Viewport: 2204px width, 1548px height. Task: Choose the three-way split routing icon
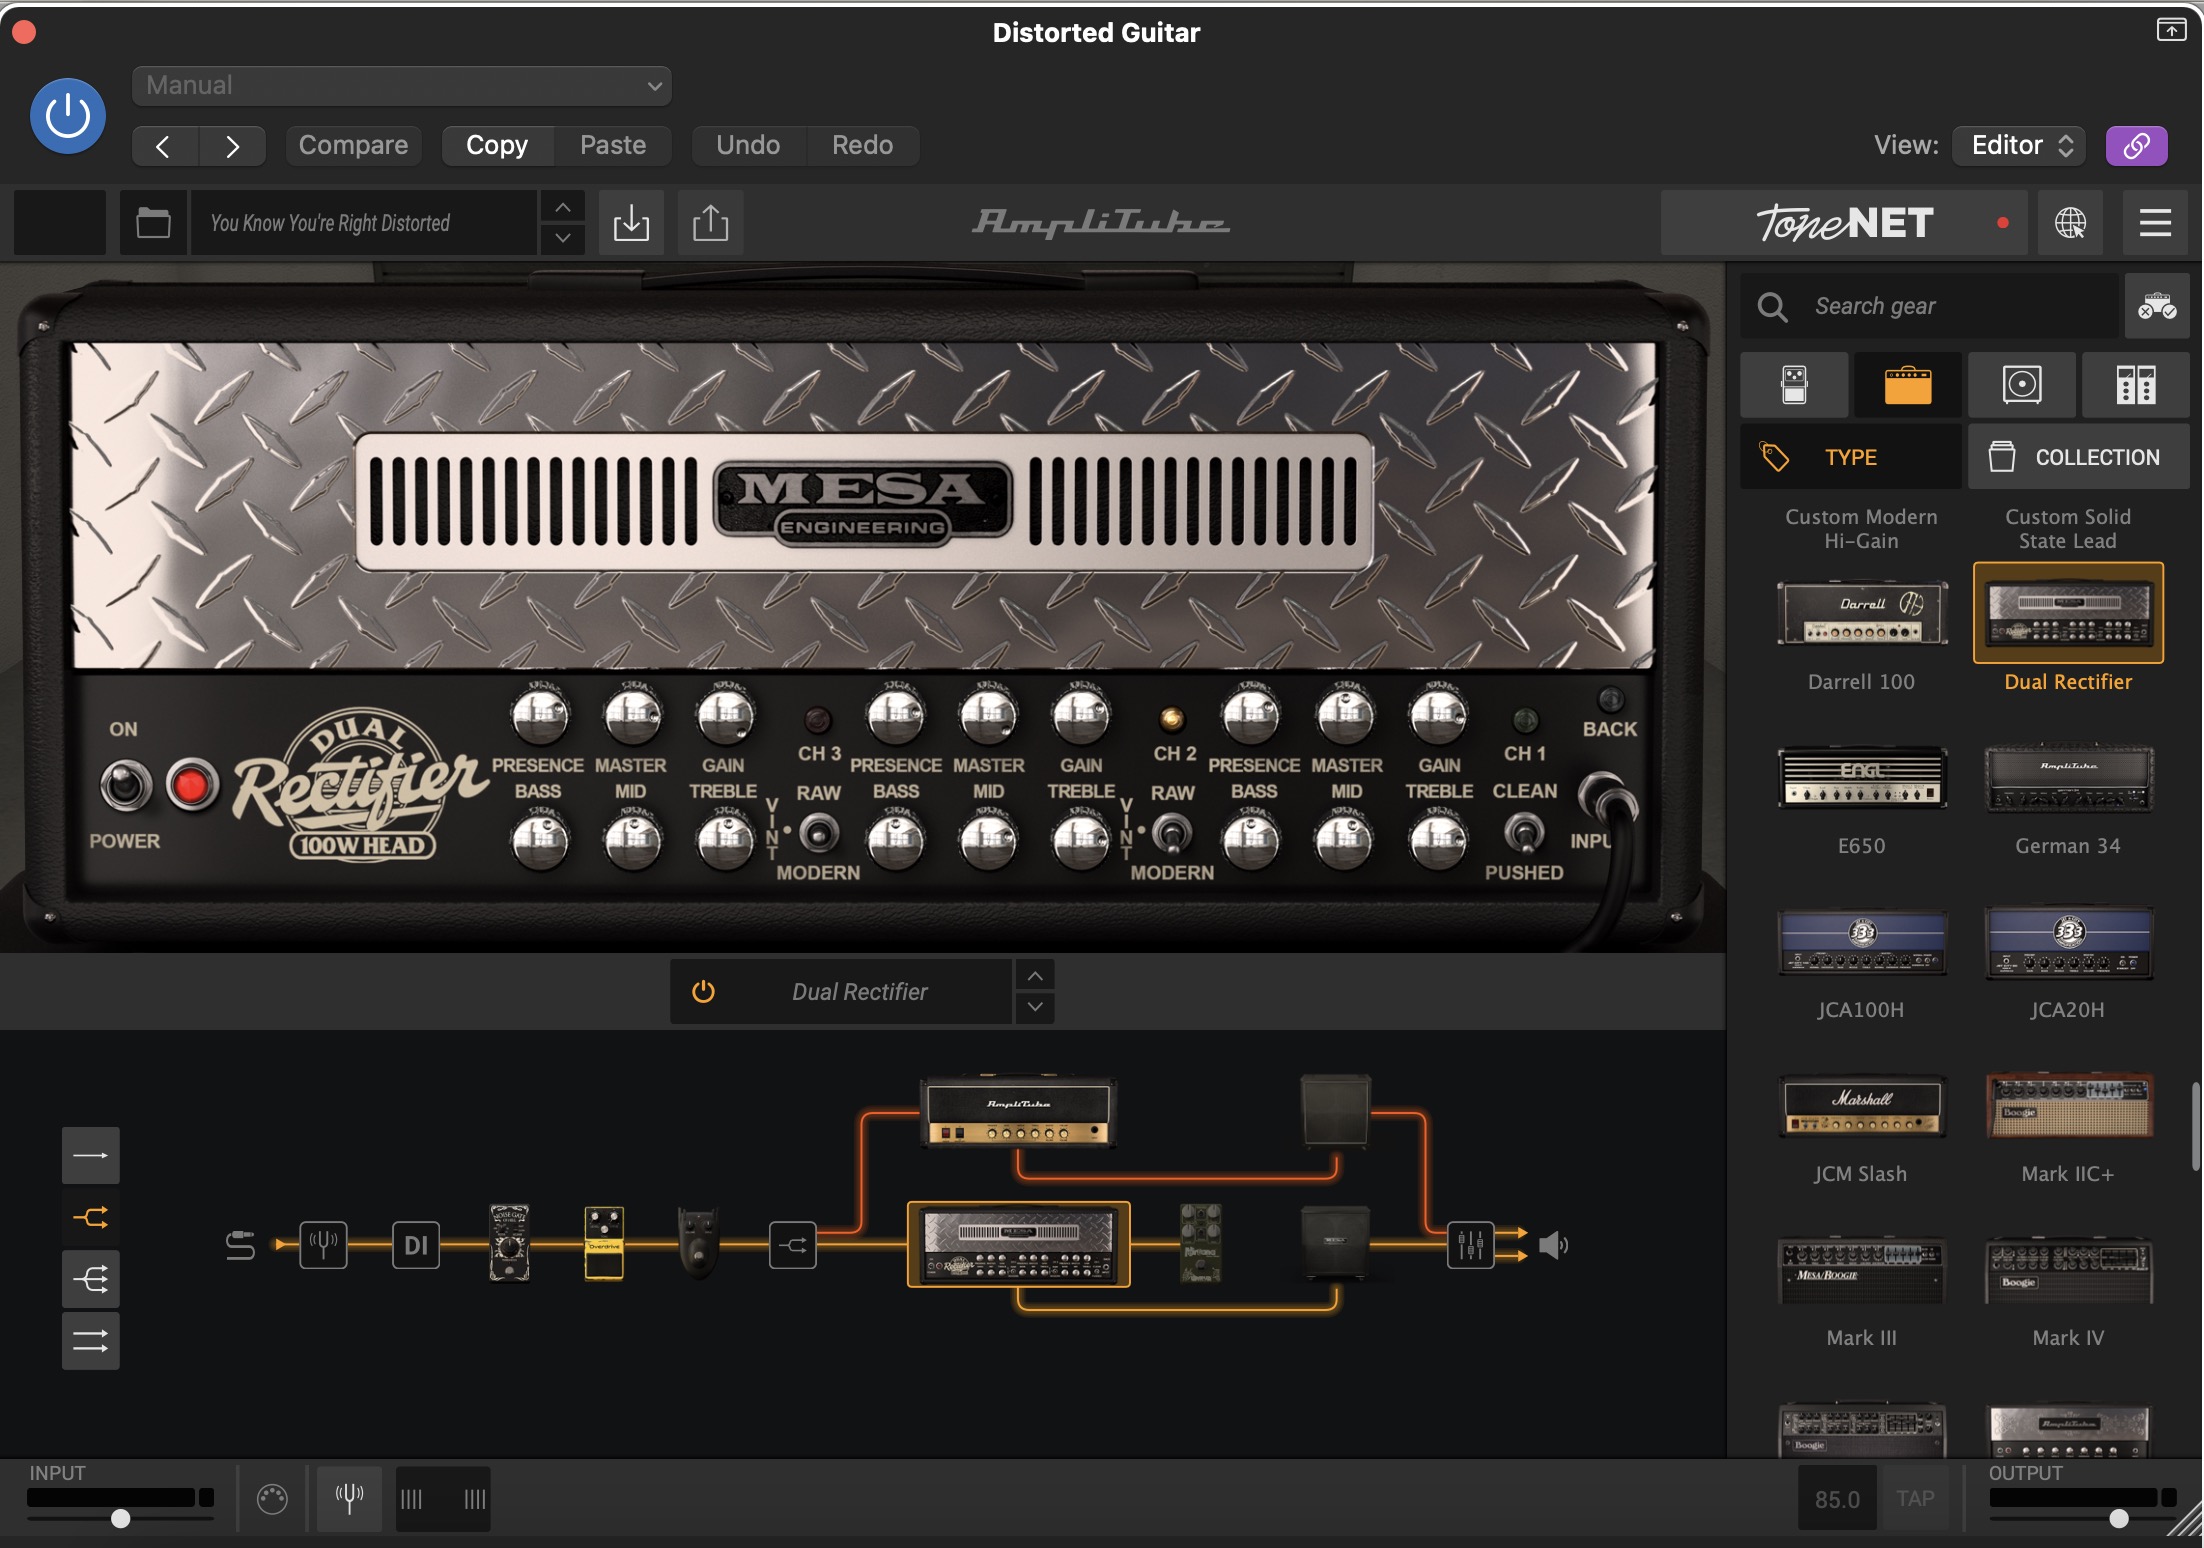click(91, 1279)
